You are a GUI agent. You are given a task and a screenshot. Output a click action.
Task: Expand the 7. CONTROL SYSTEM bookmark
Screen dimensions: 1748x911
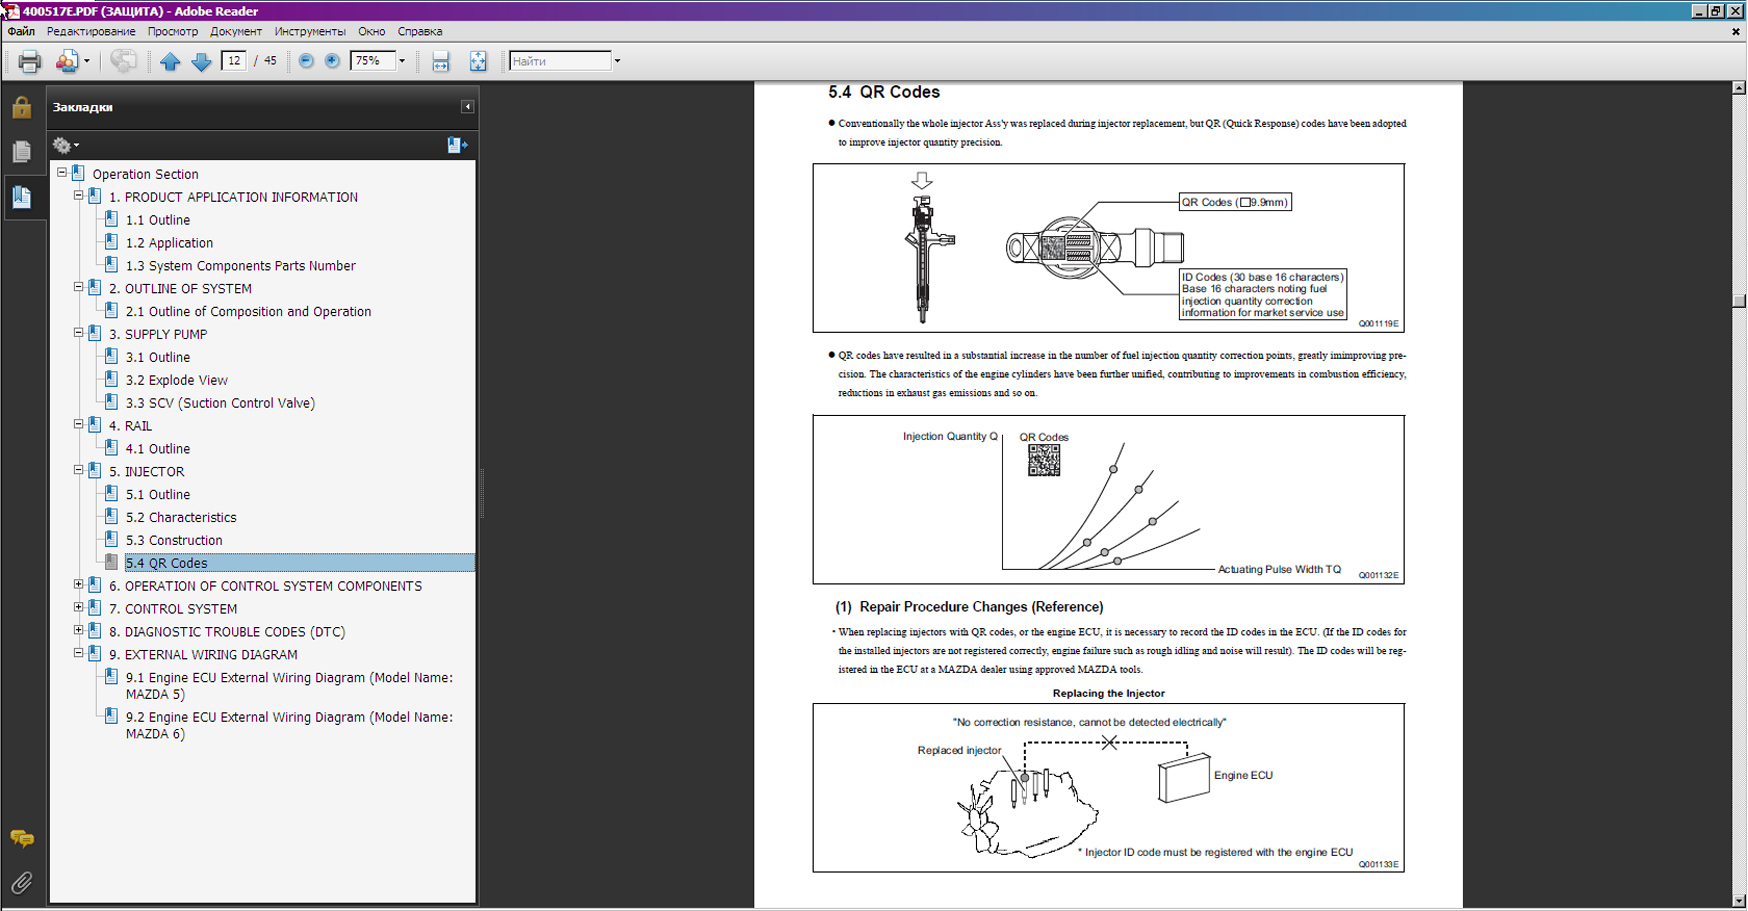click(x=79, y=608)
